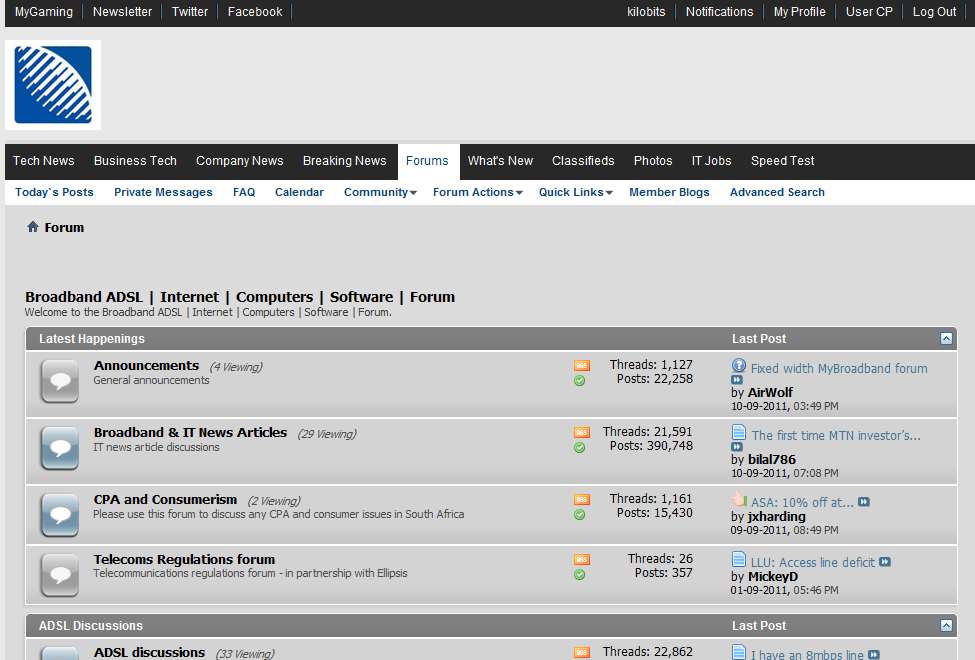Open the Photos tab
Screen dimensions: 975x660
point(653,161)
